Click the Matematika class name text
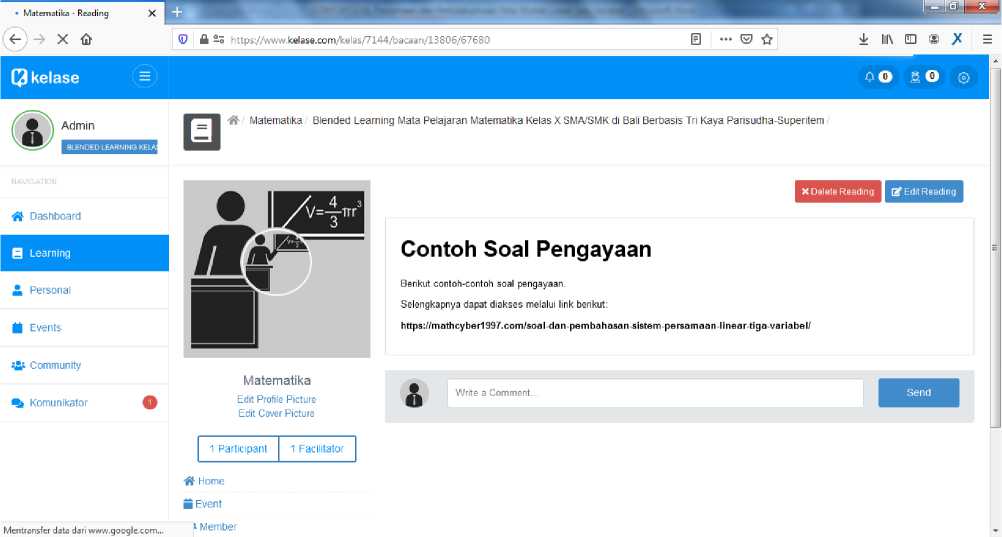The image size is (1002, 537). pyautogui.click(x=277, y=380)
